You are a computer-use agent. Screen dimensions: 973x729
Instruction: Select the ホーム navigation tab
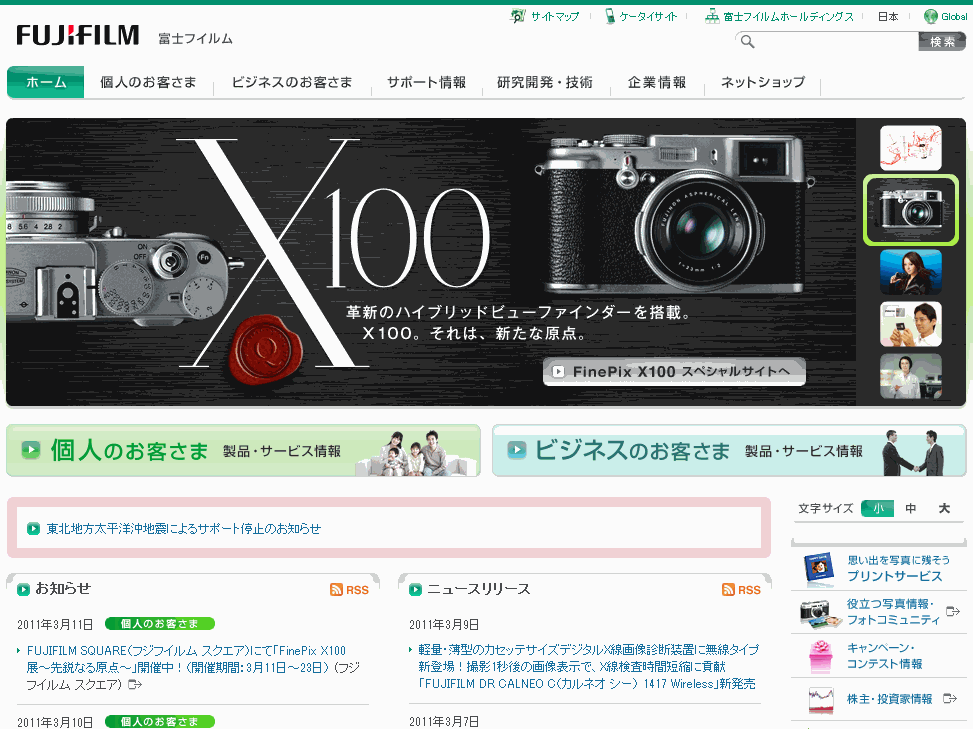point(45,82)
